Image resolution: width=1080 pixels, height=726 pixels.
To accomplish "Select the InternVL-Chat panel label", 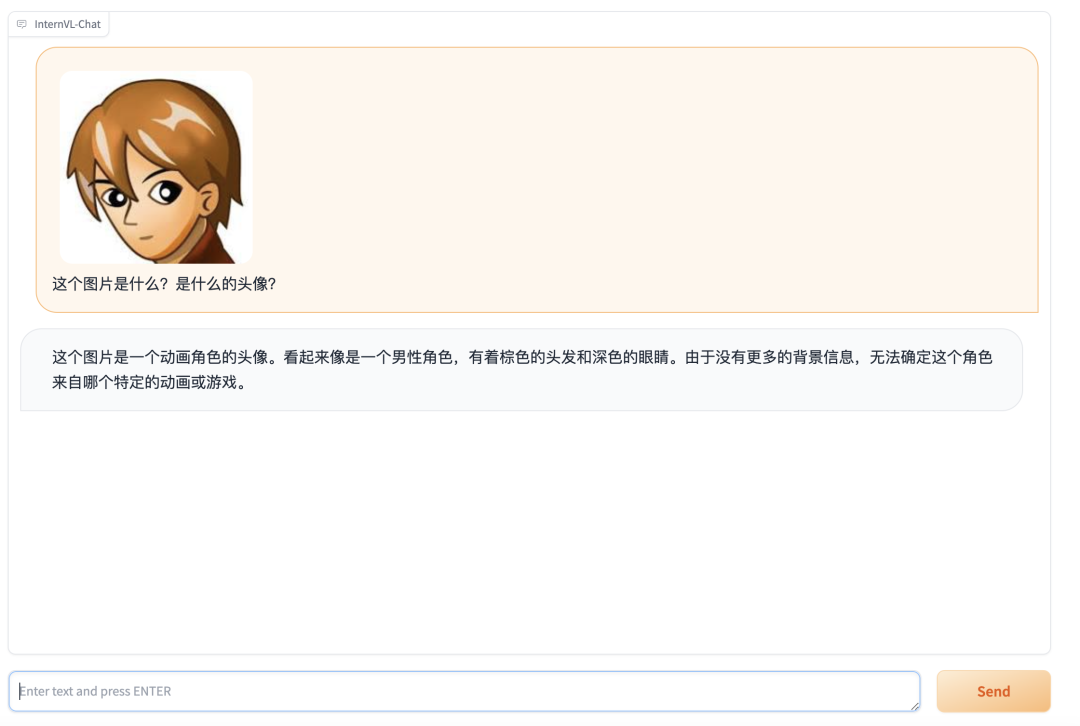I will 67,24.
